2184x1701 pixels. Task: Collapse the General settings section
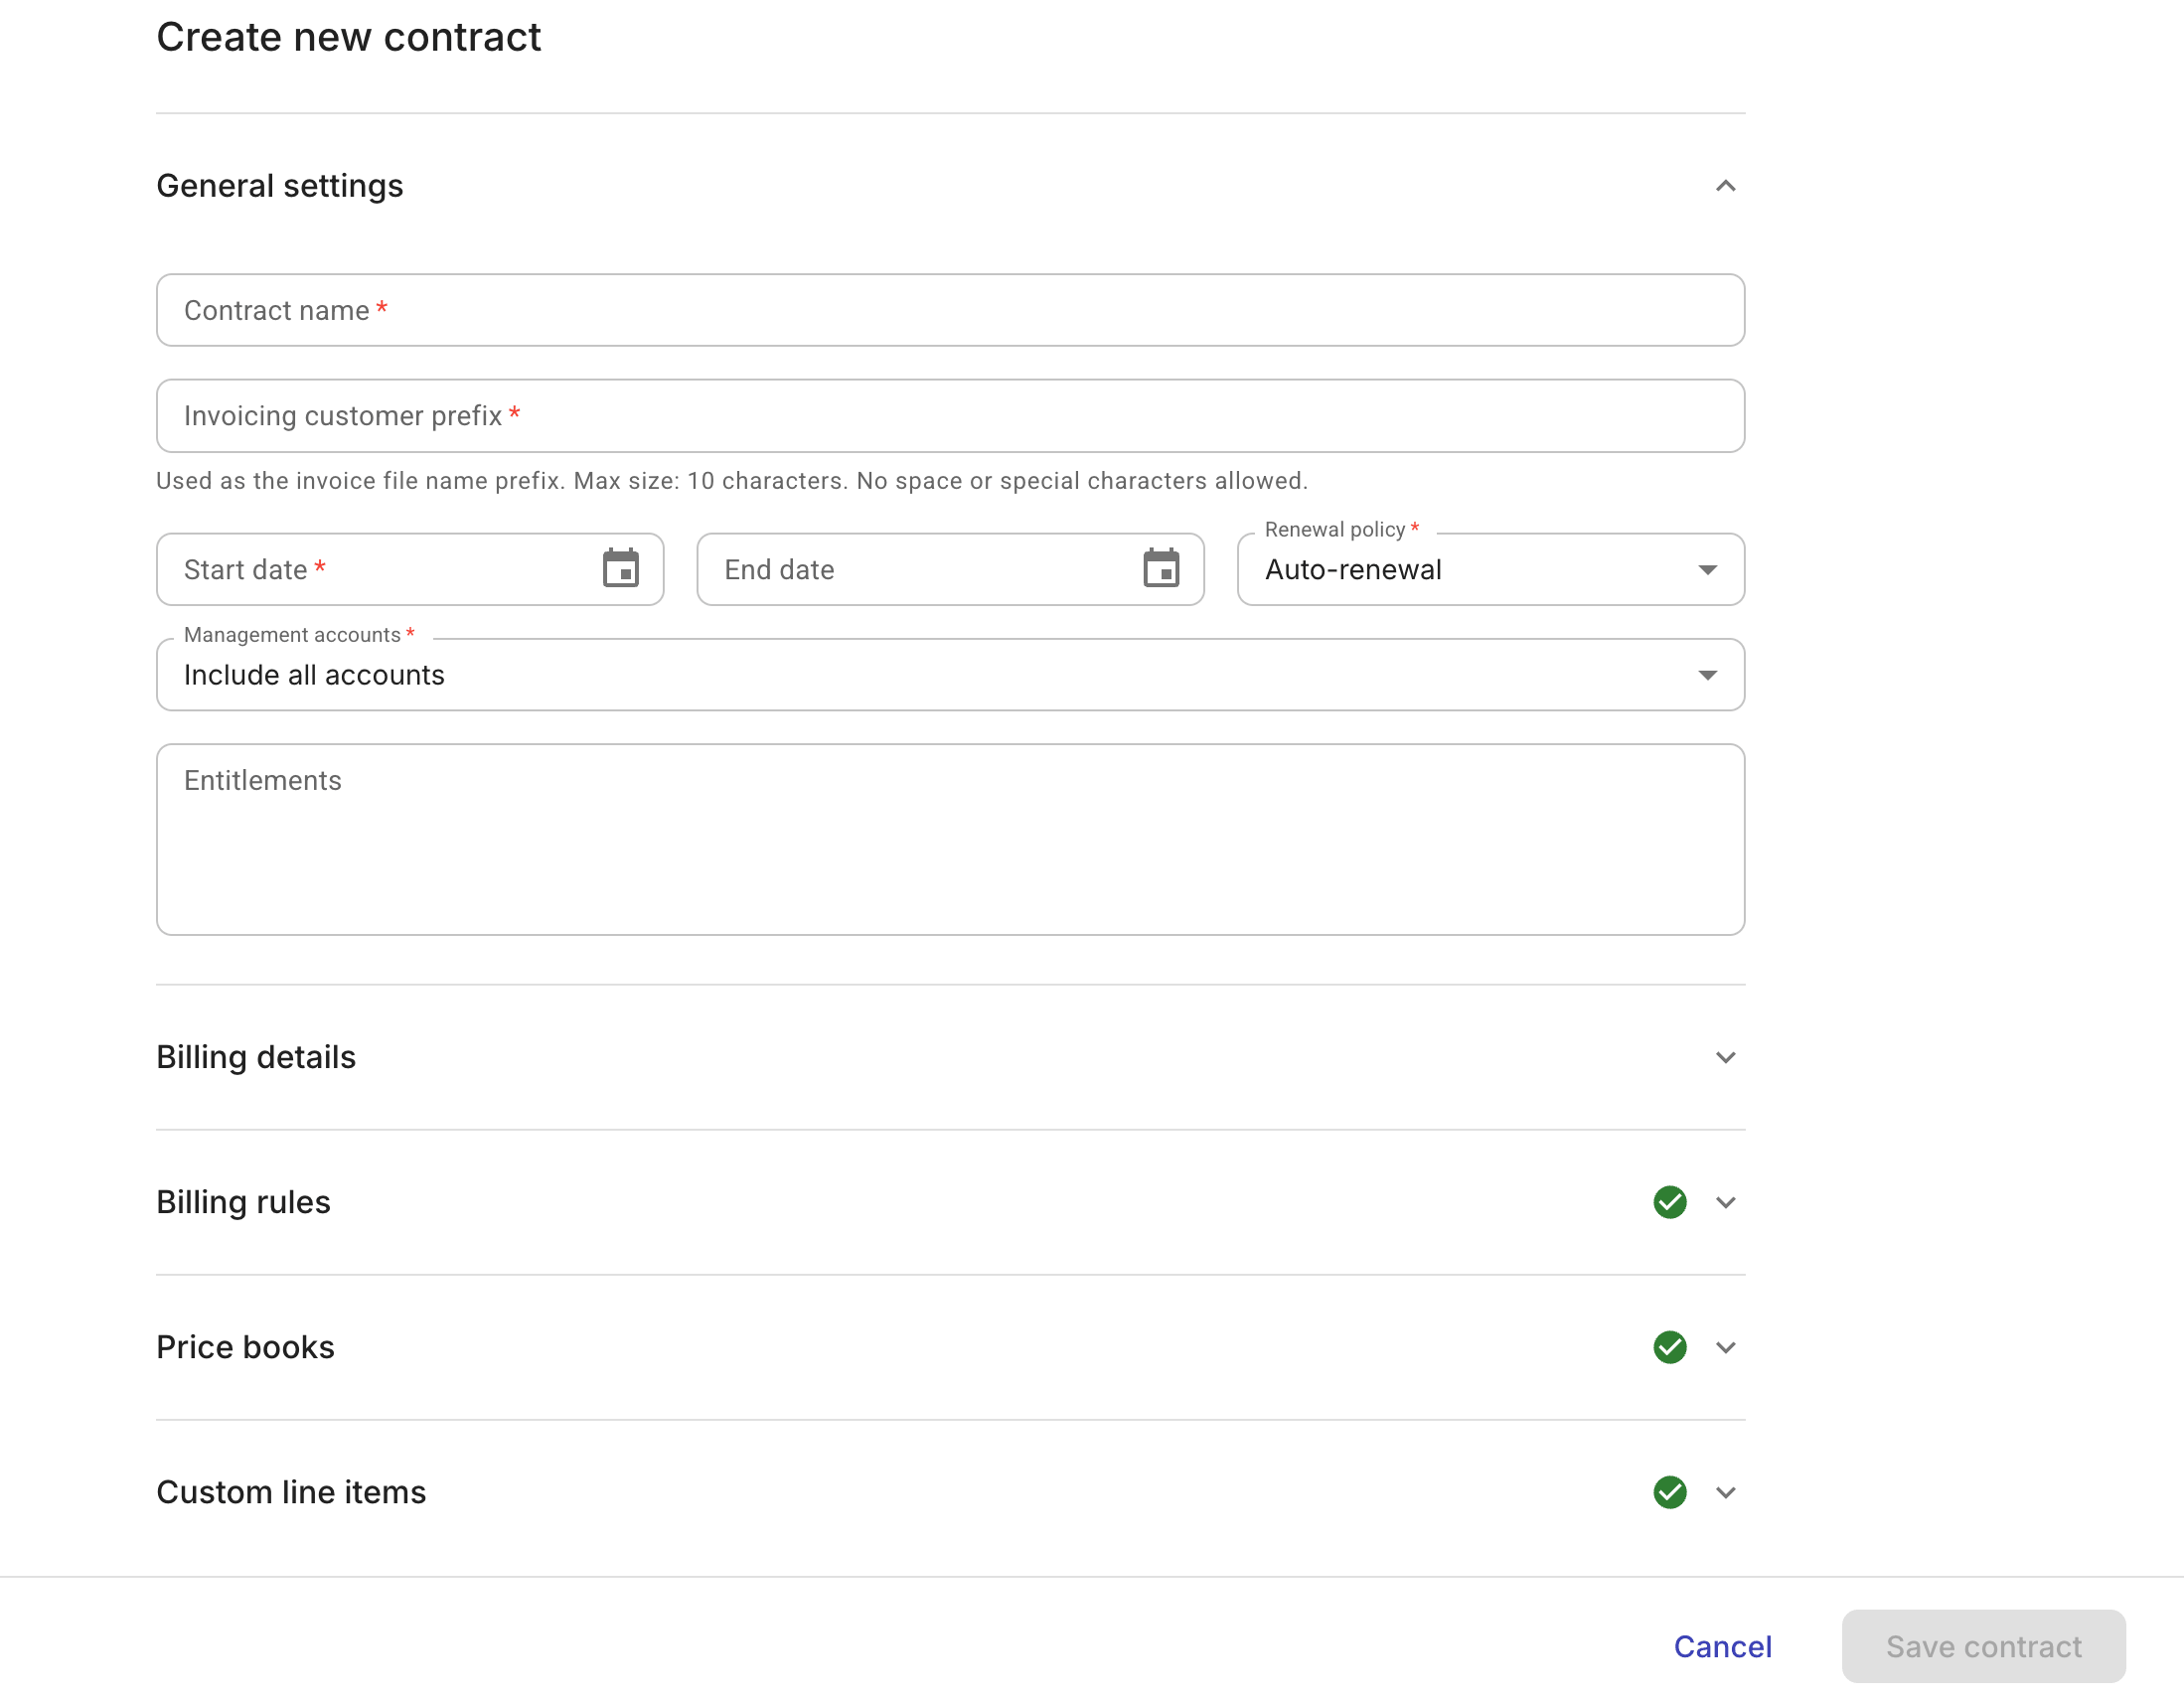click(x=1724, y=186)
